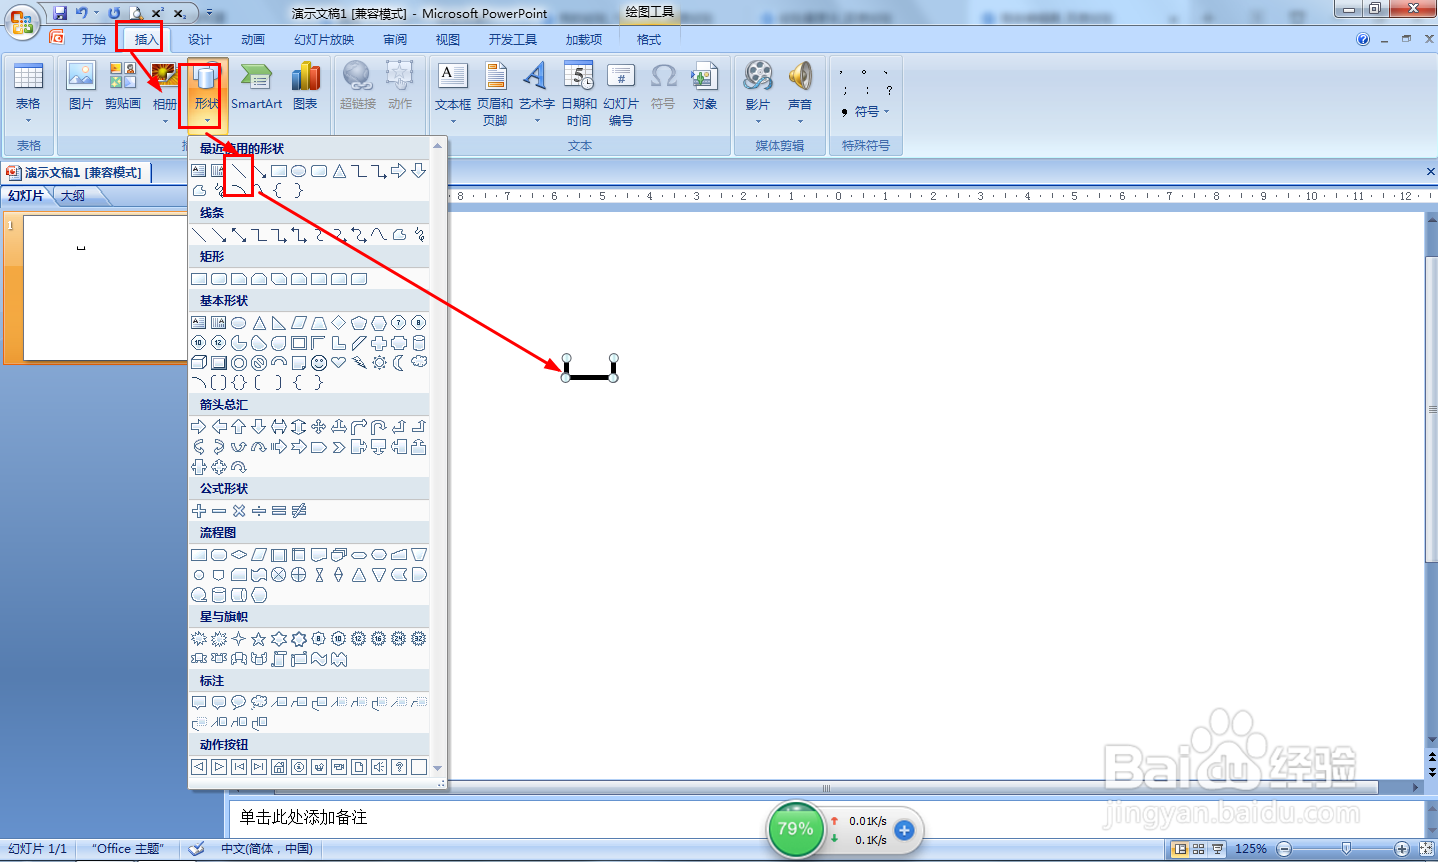The height and width of the screenshot is (862, 1438).
Task: Click the "Office 主题" status bar entry
Action: pos(128,849)
